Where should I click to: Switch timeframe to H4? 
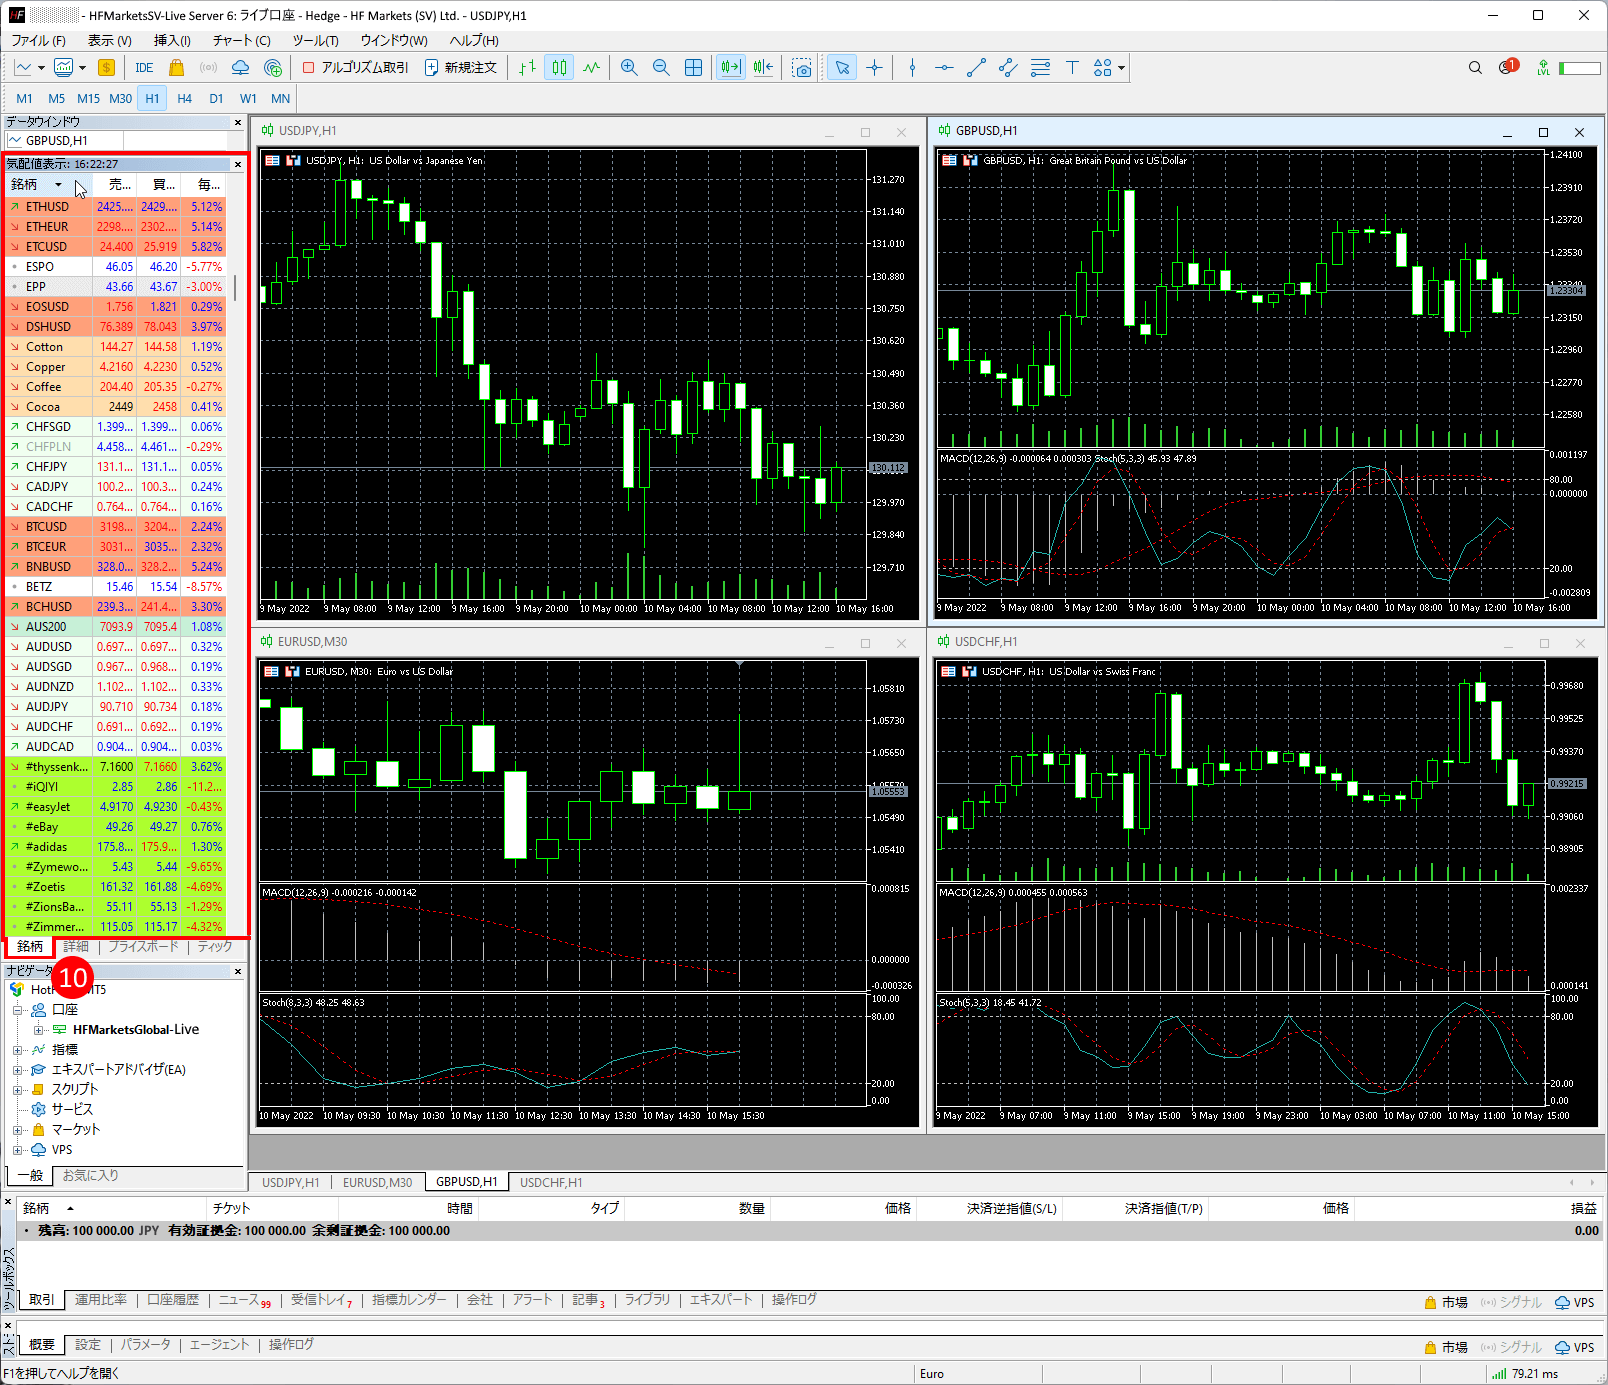(184, 99)
